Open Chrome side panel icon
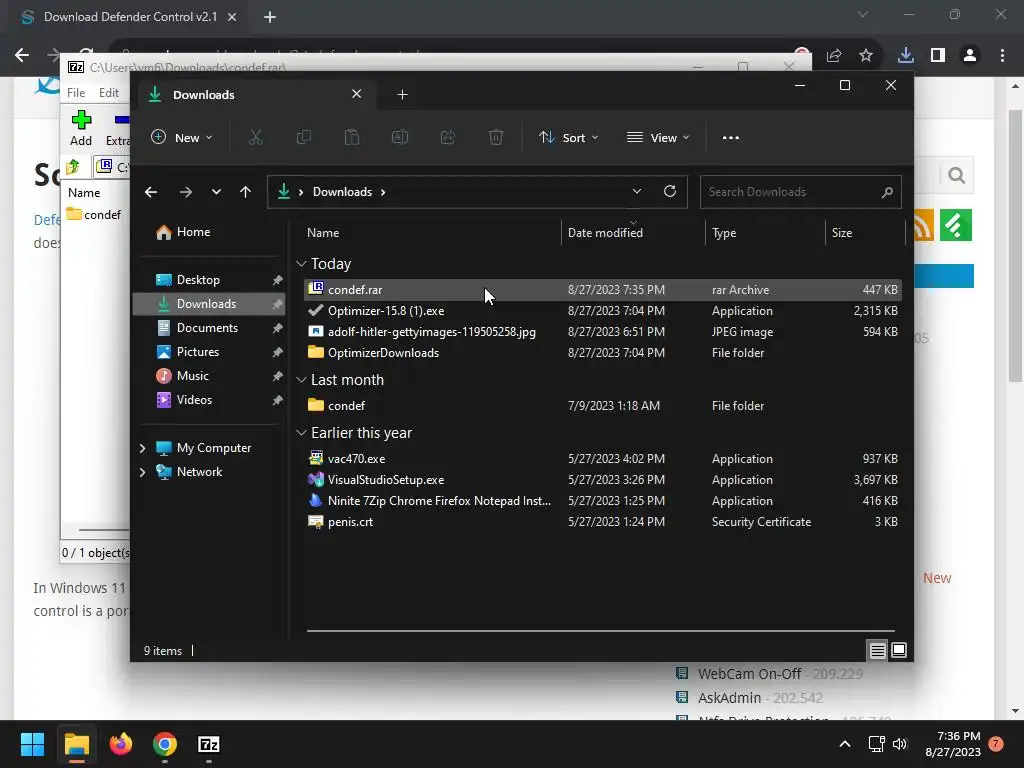 (x=938, y=56)
